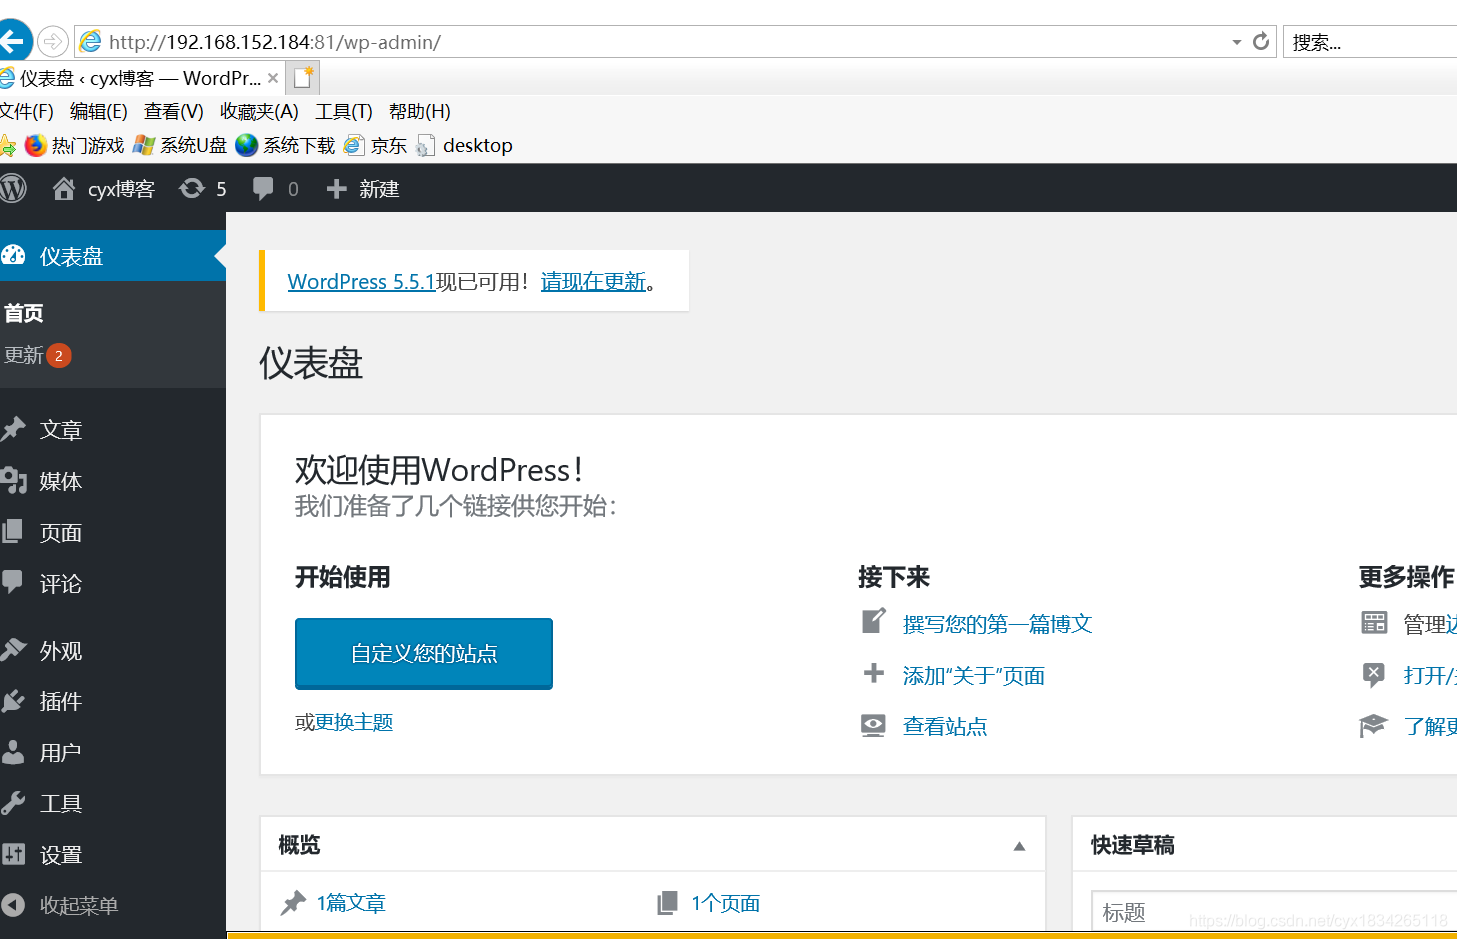
Task: Open the 系统下载 bookmark
Action: pos(286,145)
